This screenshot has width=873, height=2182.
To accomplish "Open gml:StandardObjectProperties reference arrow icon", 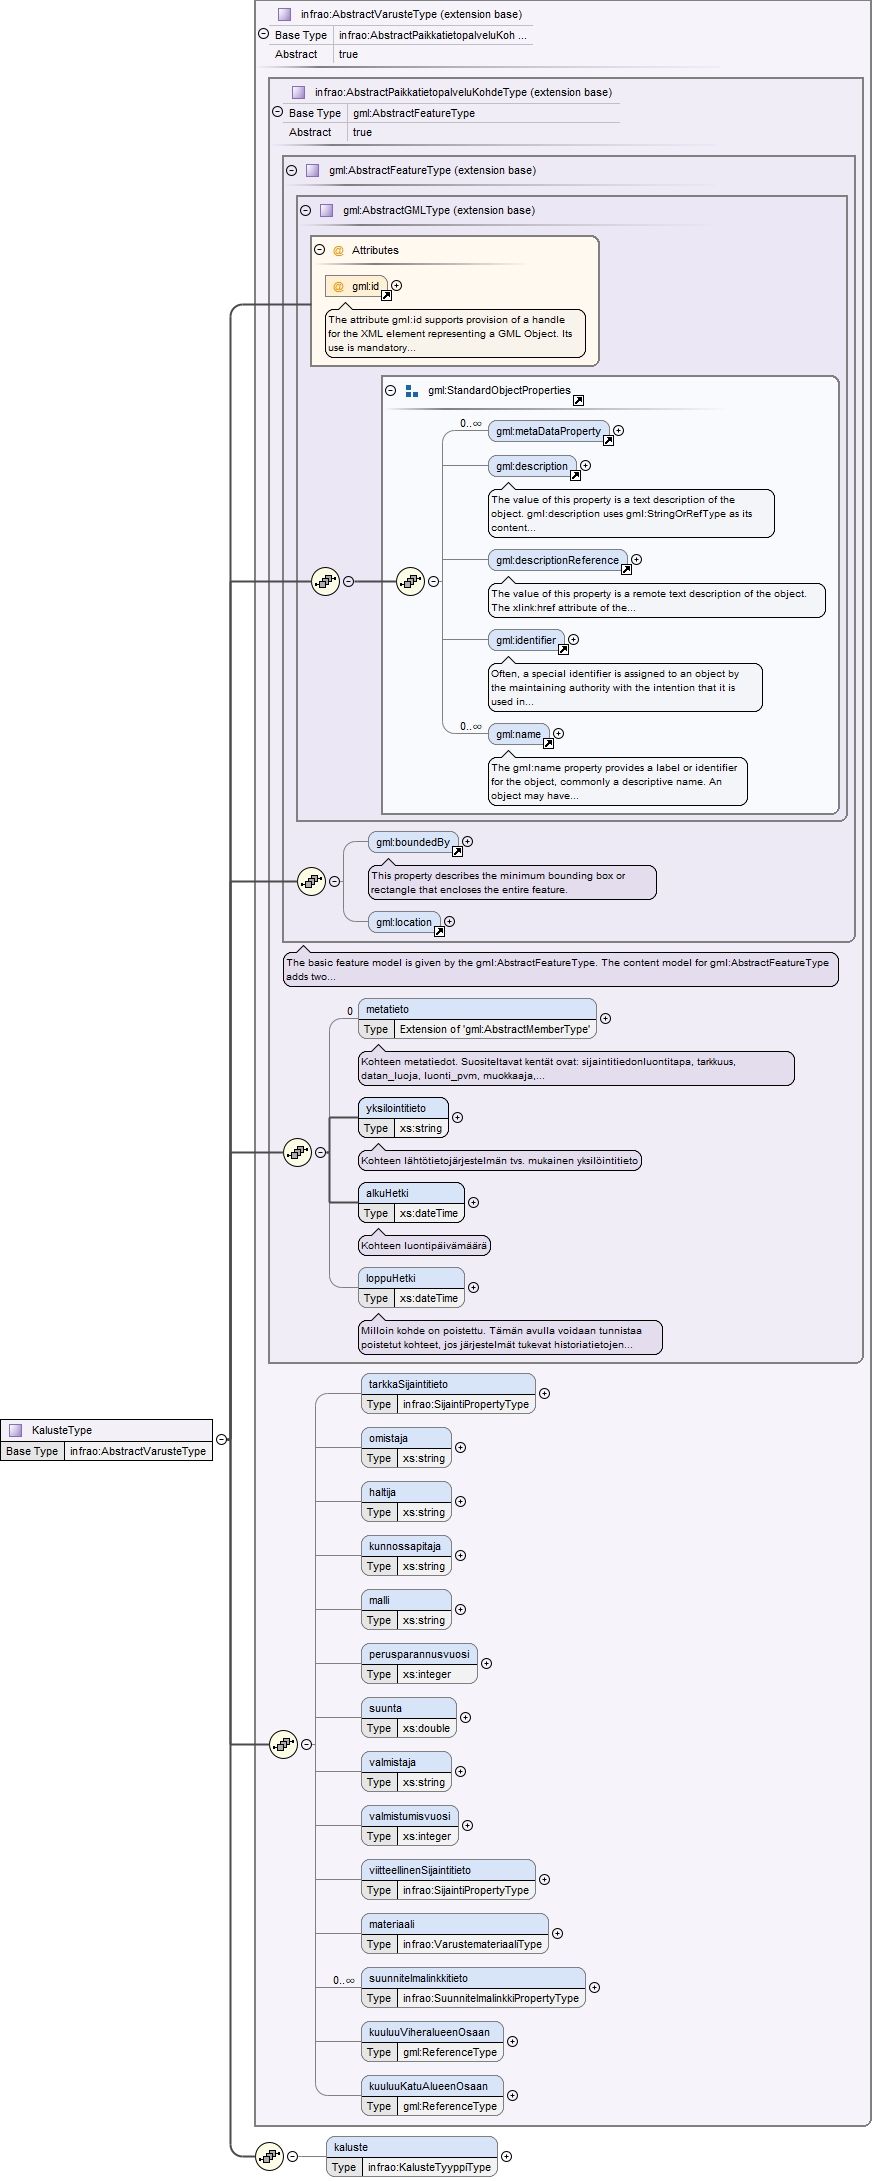I will click(x=578, y=401).
